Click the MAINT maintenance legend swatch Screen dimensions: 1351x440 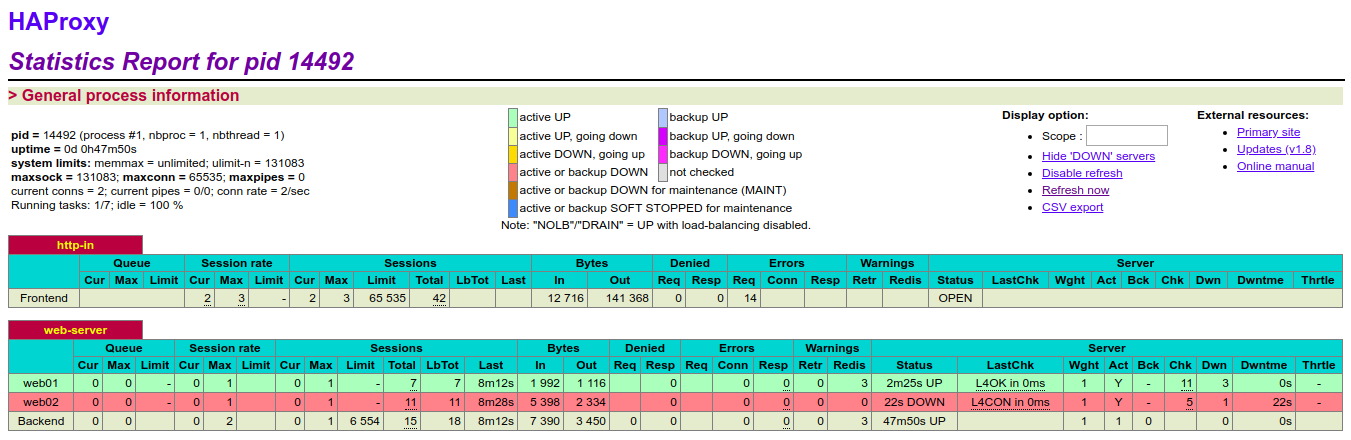tap(513, 190)
